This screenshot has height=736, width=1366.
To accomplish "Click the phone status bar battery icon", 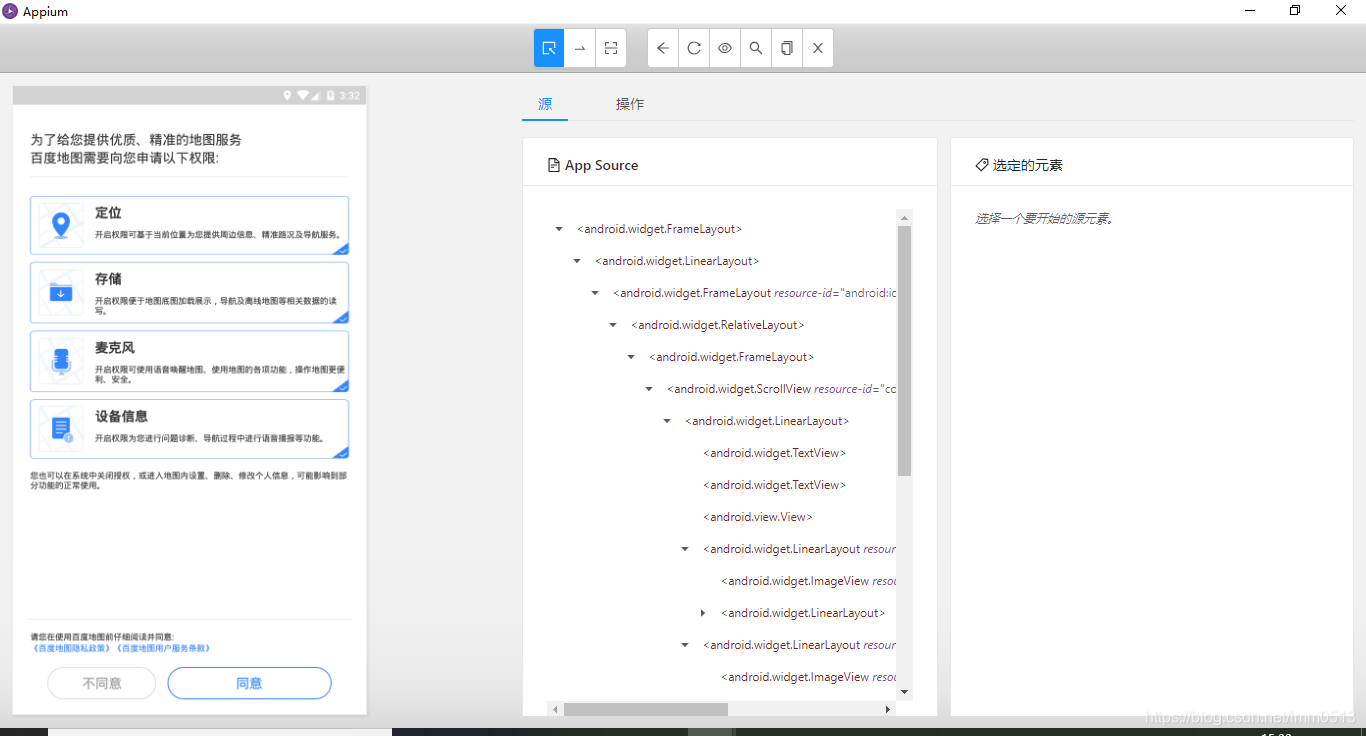I will click(x=330, y=95).
